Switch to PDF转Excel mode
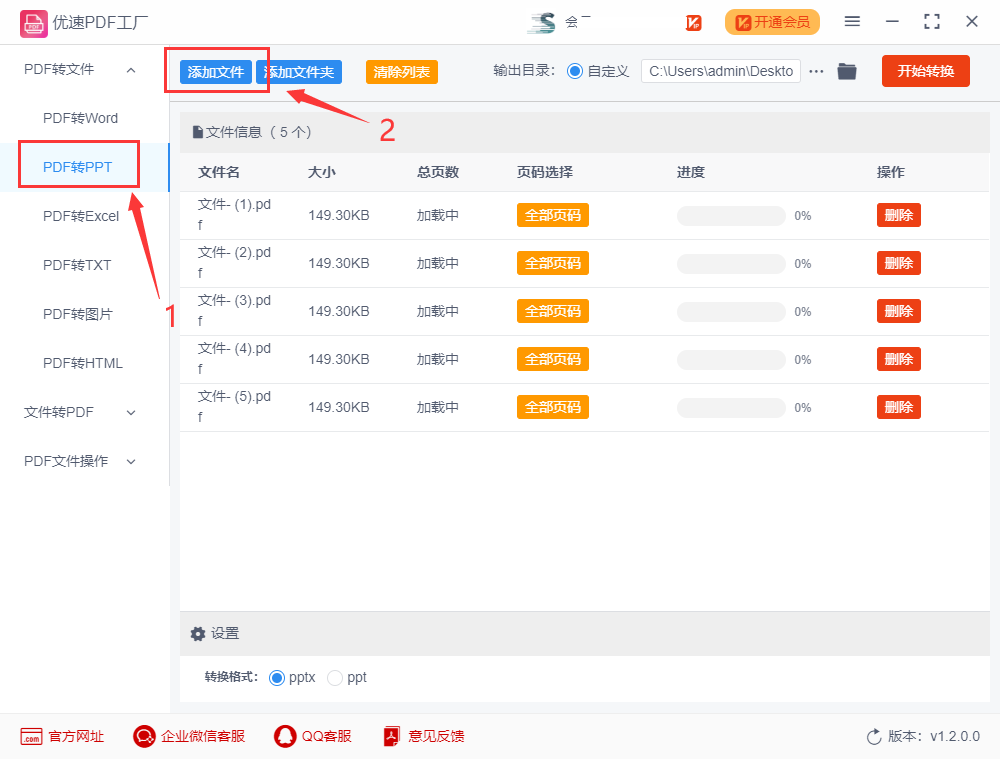This screenshot has width=1000, height=760. tap(80, 216)
